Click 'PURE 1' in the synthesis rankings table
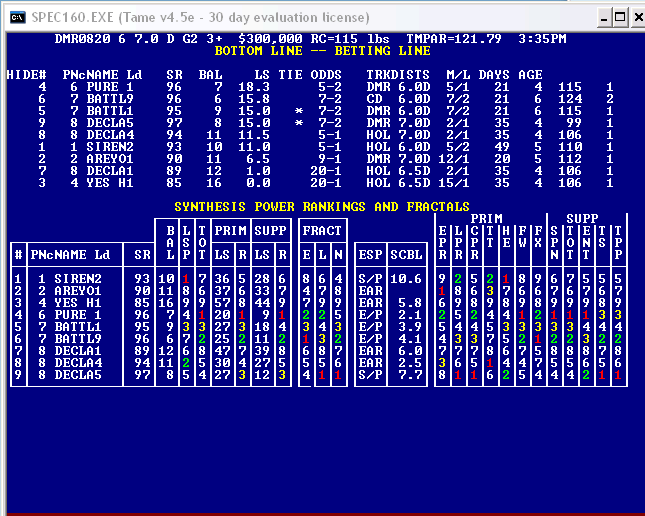645x516 pixels. [x=78, y=314]
